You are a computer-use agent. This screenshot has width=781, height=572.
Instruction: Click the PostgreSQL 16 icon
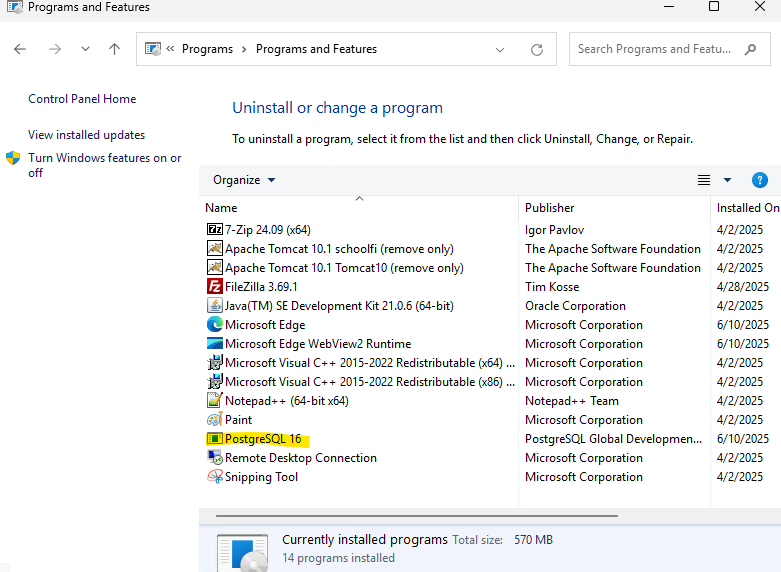(x=215, y=438)
